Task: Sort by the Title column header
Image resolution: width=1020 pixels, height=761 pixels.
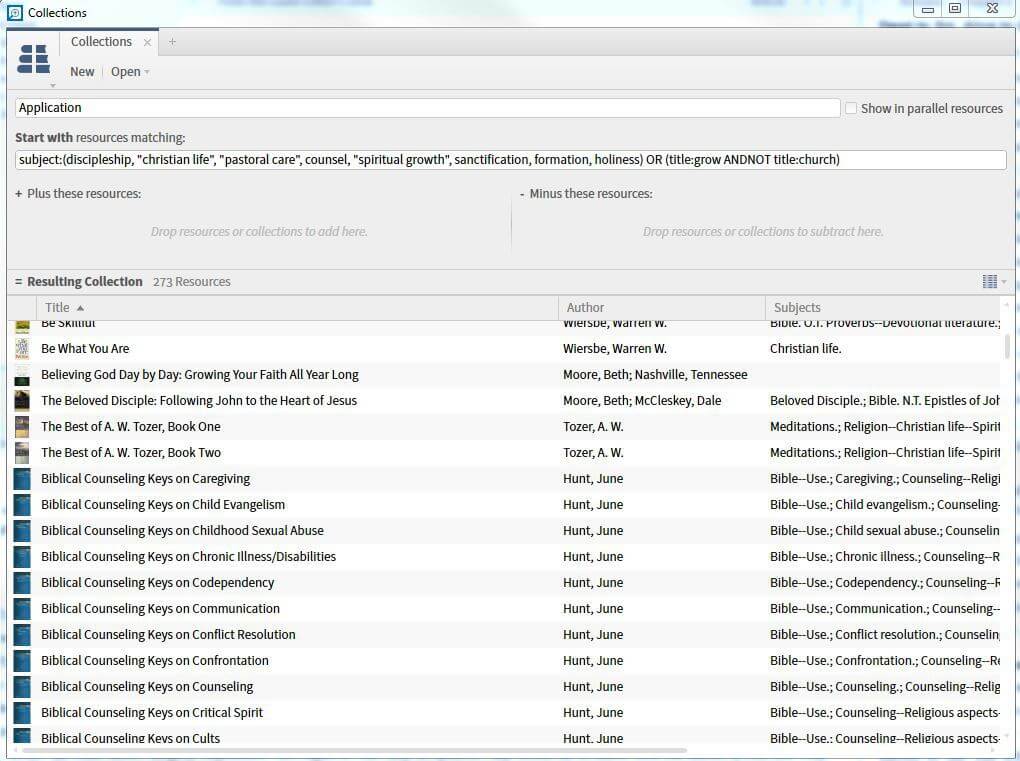Action: pos(60,308)
